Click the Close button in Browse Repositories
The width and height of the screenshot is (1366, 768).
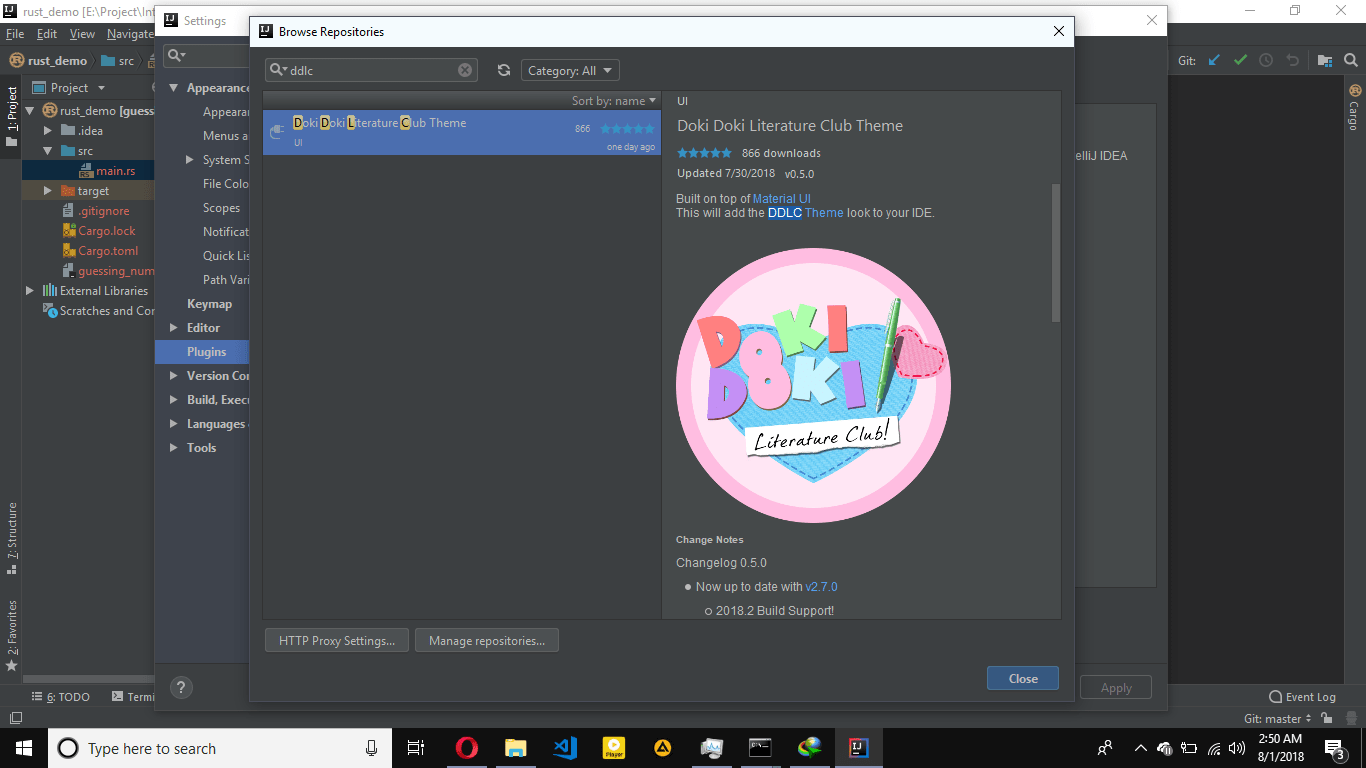[x=1023, y=678]
